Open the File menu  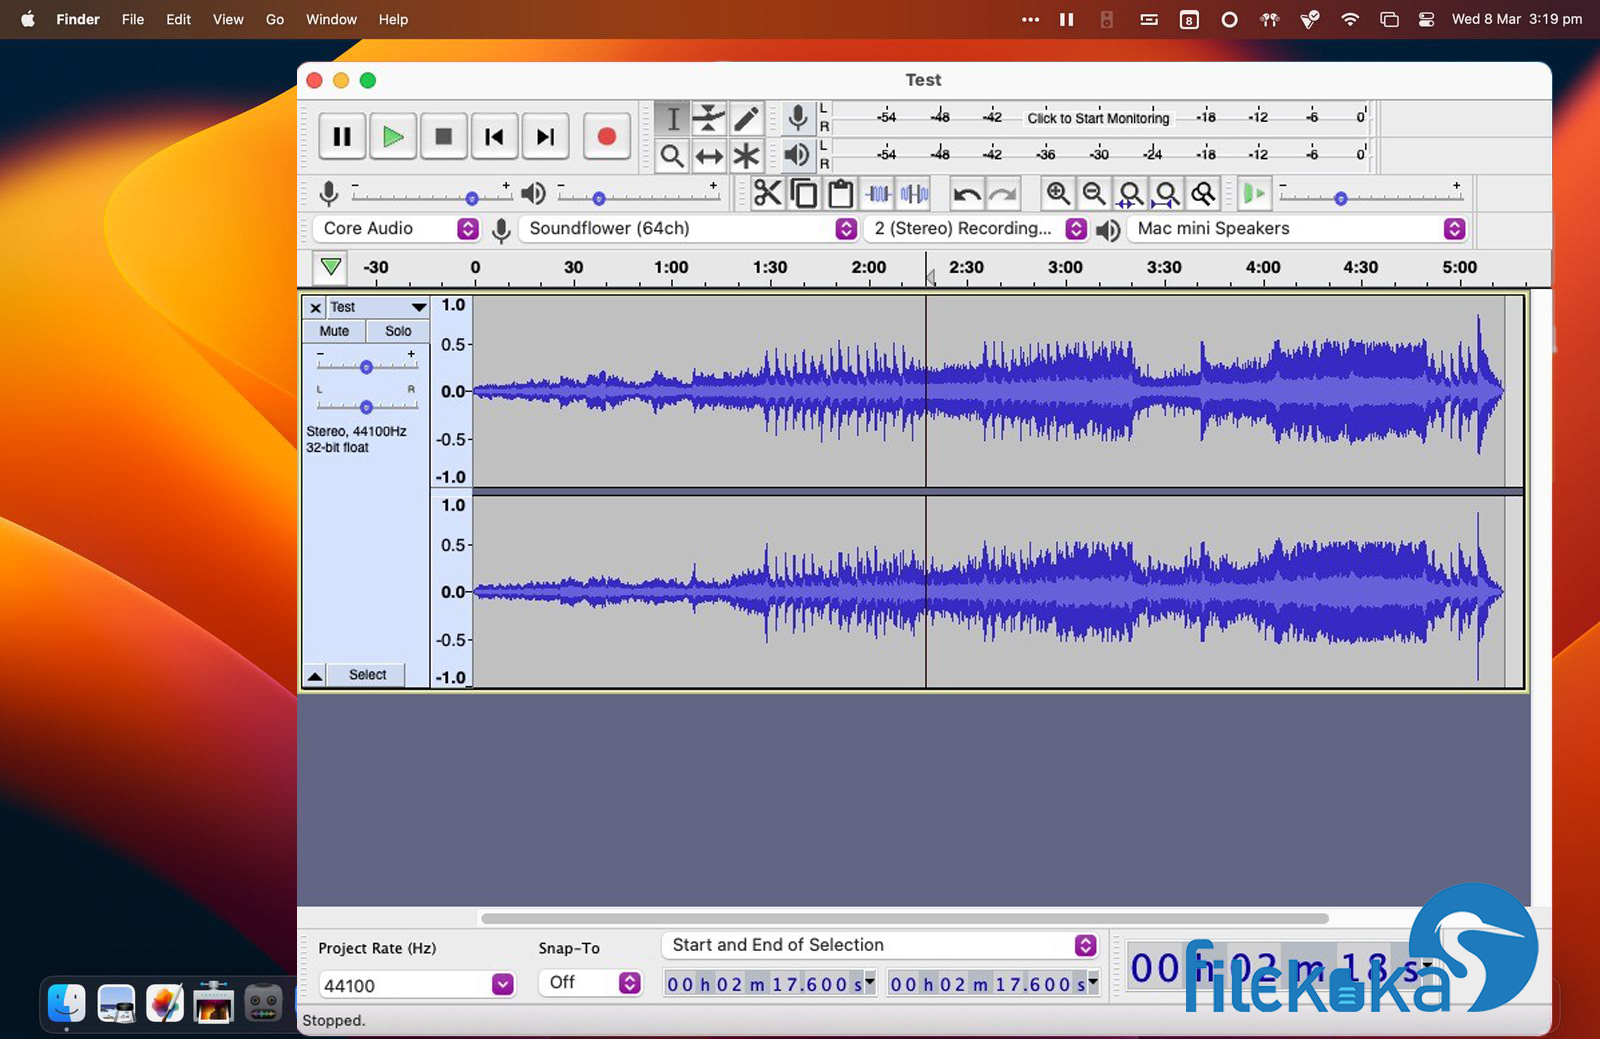[133, 19]
